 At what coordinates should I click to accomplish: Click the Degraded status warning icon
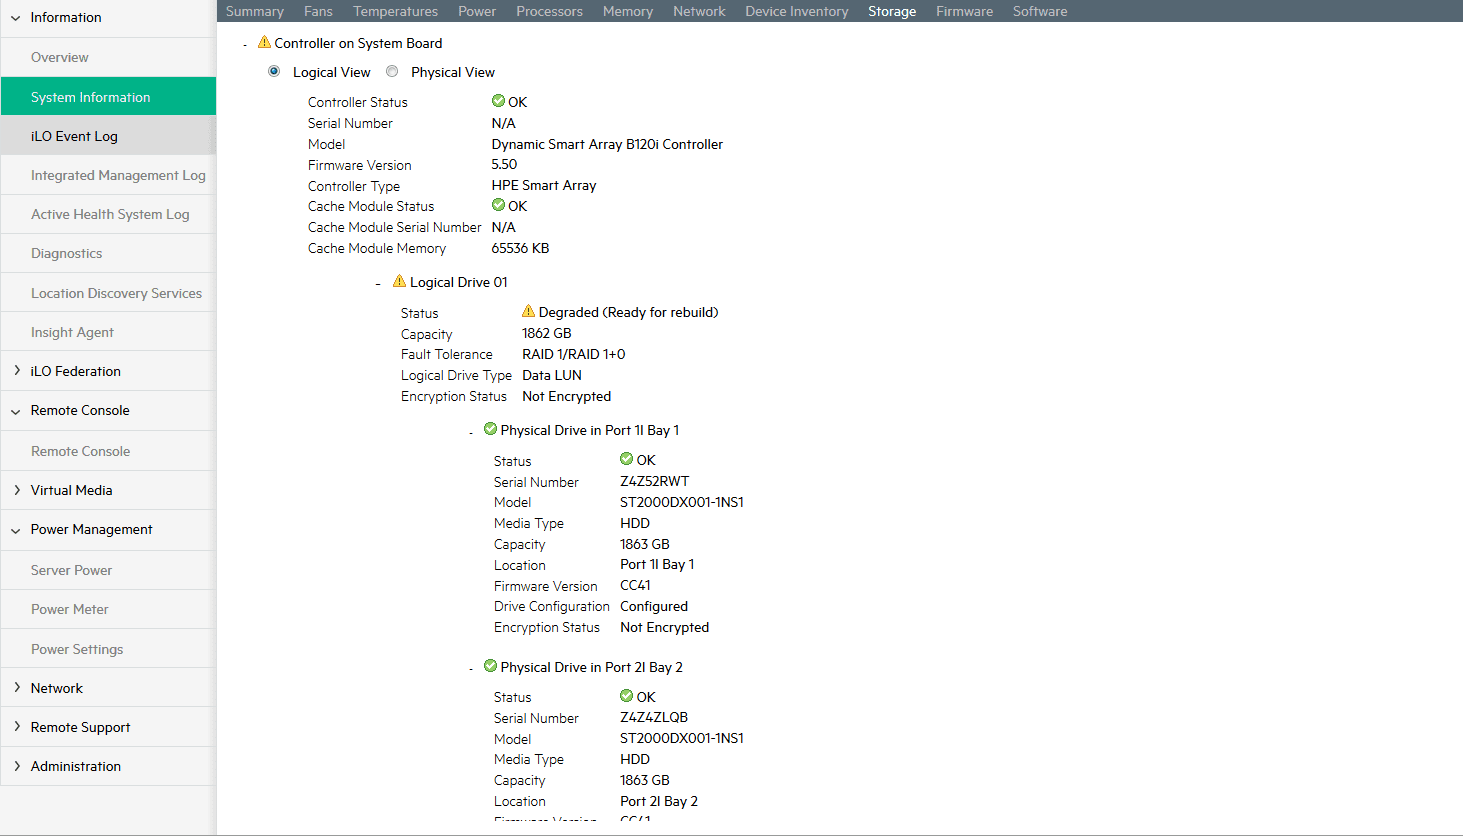click(528, 311)
